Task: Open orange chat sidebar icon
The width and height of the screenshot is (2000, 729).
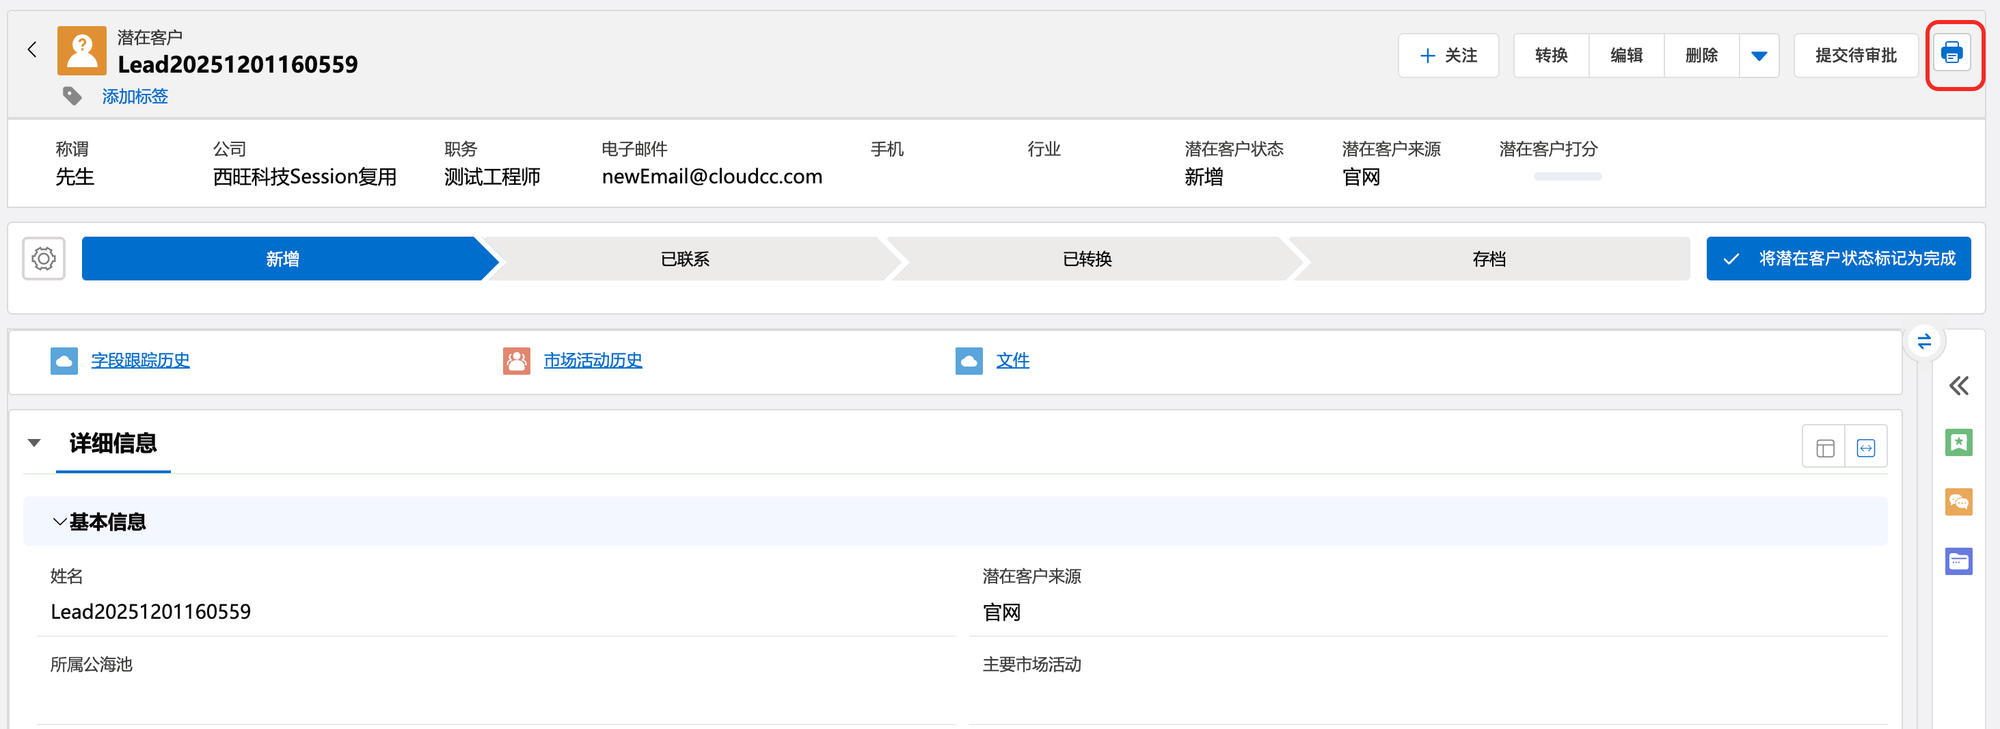Action: pyautogui.click(x=1958, y=502)
